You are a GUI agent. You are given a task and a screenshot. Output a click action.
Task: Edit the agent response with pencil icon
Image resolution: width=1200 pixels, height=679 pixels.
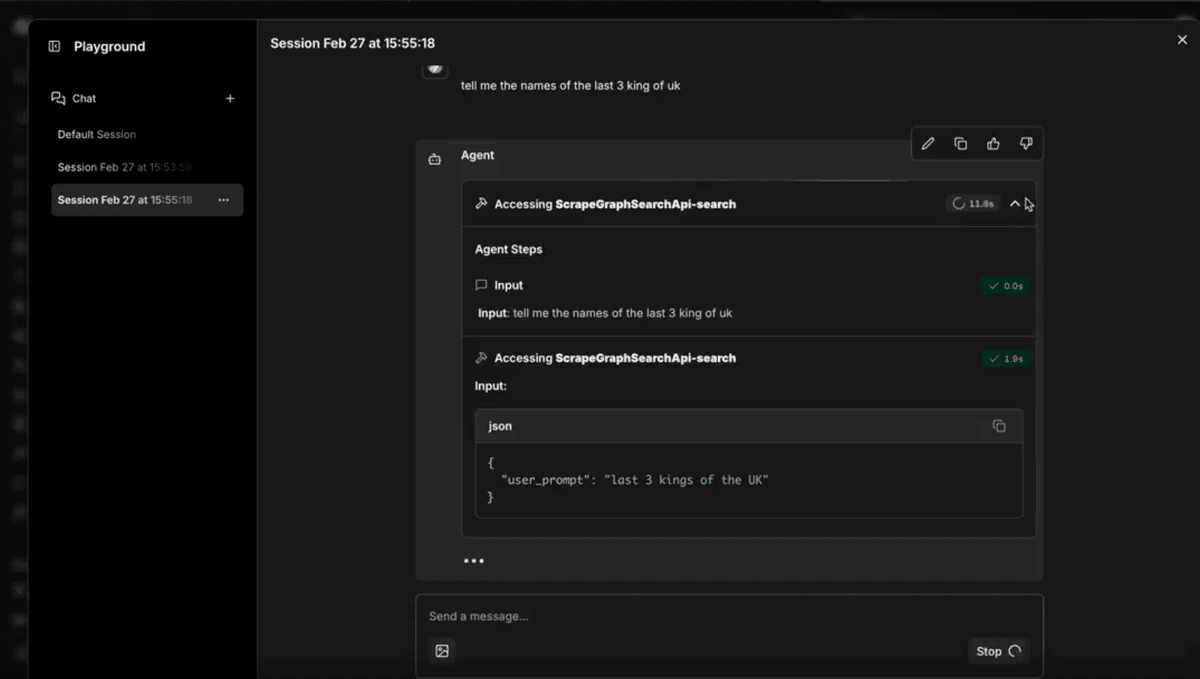pyautogui.click(x=927, y=143)
